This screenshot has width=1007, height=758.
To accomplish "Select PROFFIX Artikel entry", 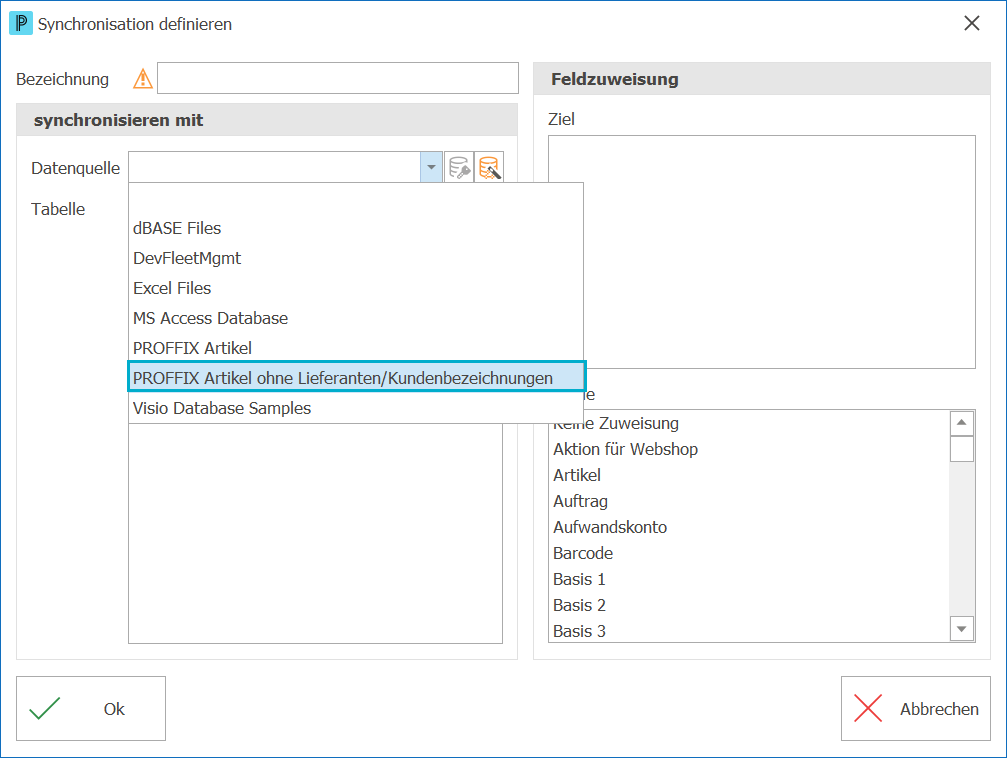I will [356, 348].
